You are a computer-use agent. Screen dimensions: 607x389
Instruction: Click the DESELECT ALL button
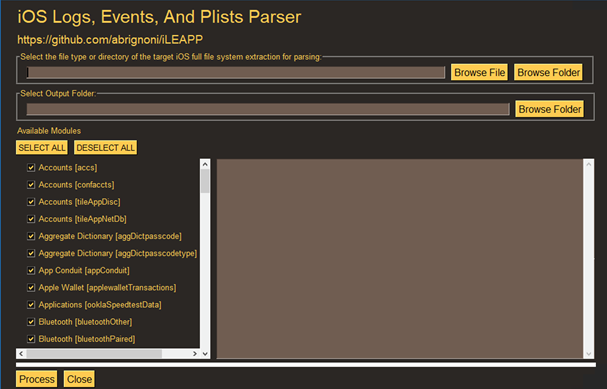pos(105,147)
